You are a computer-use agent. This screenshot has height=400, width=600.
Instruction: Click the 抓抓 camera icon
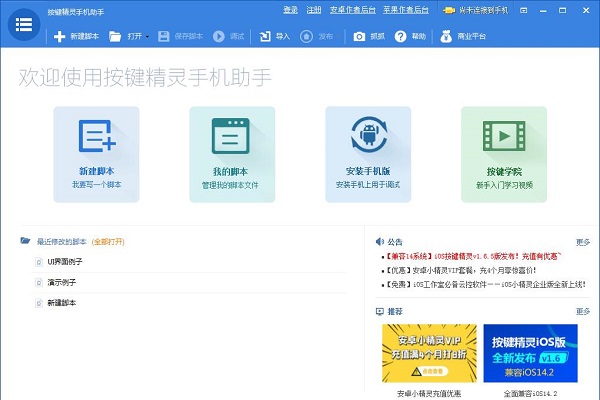pos(359,36)
